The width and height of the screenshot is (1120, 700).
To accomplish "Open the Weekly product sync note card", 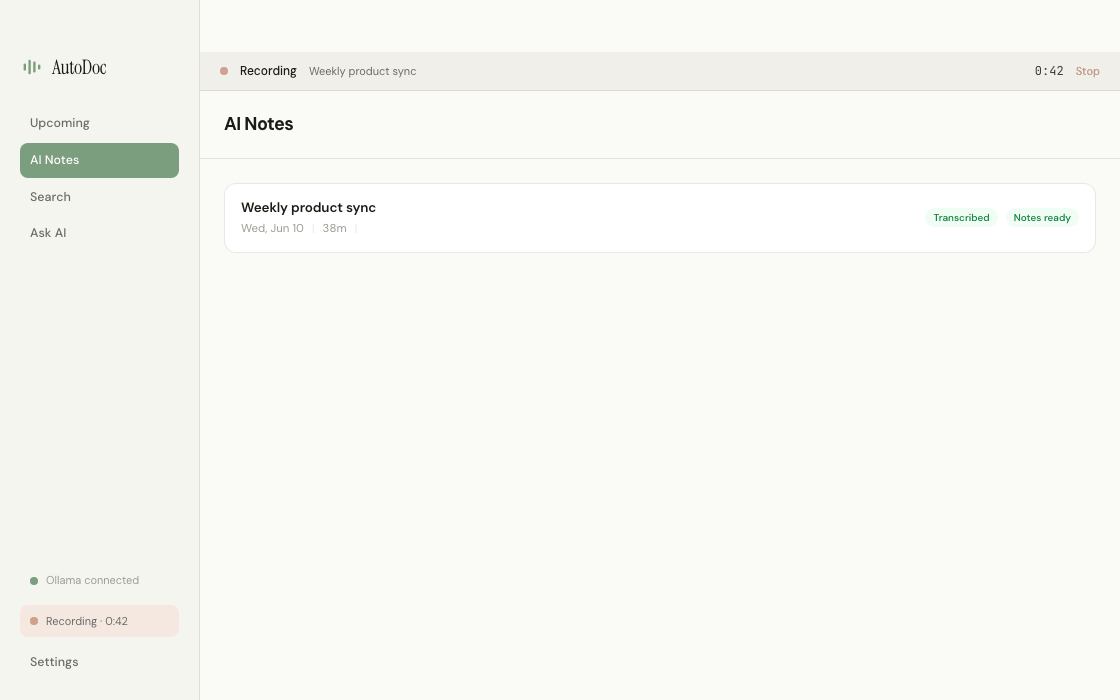I will (659, 218).
